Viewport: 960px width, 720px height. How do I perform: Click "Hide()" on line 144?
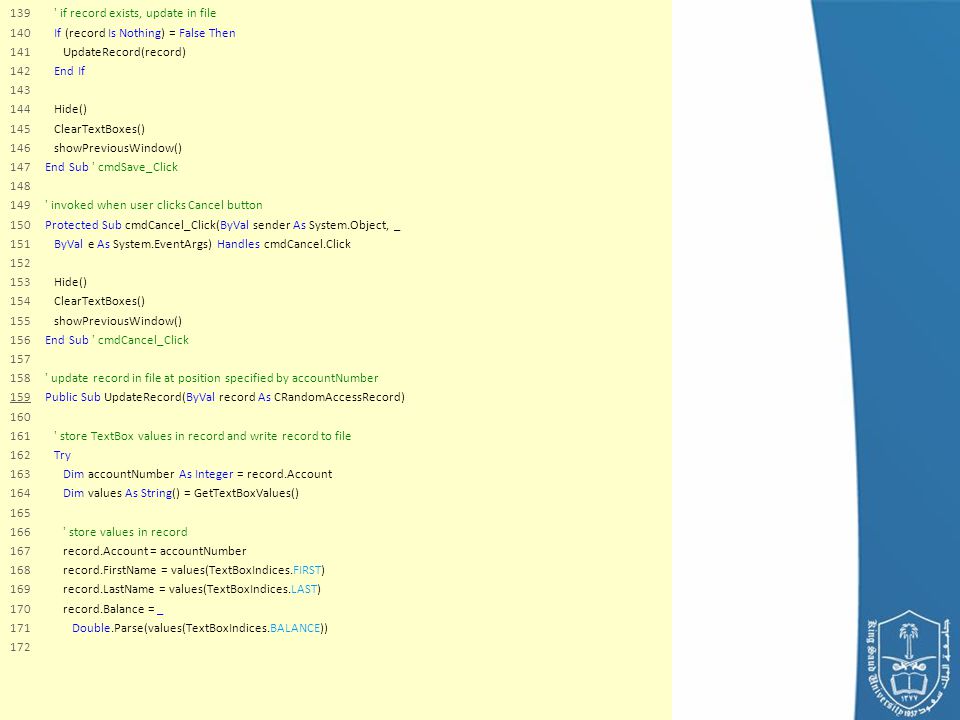pyautogui.click(x=70, y=109)
